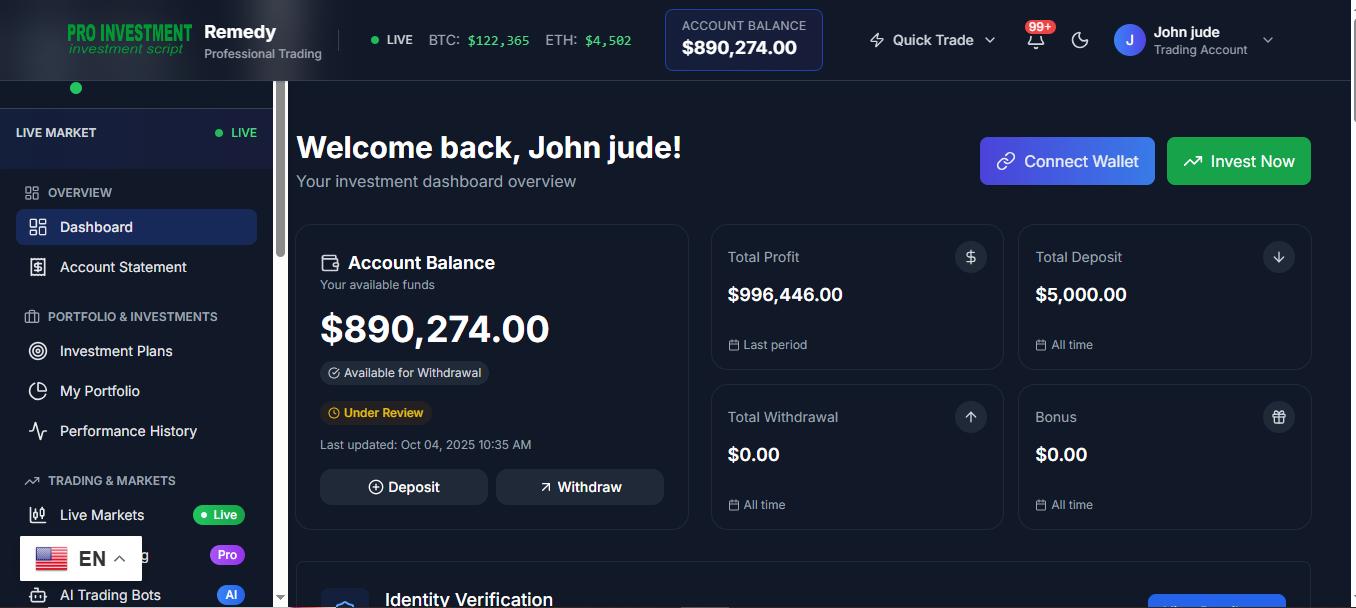Click the upload arrow icon on Total Withdrawal
Screen dimensions: 1356x608
point(970,417)
